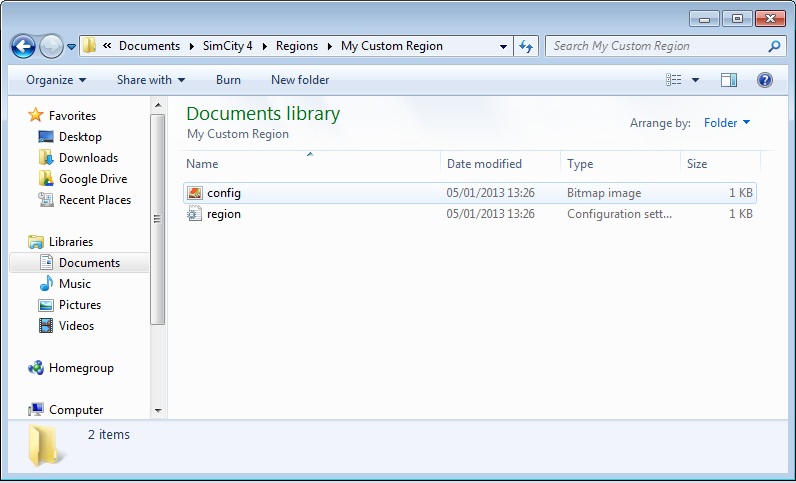Screen dimensions: 796x483
Task: Open the Share with menu
Action: [x=151, y=80]
